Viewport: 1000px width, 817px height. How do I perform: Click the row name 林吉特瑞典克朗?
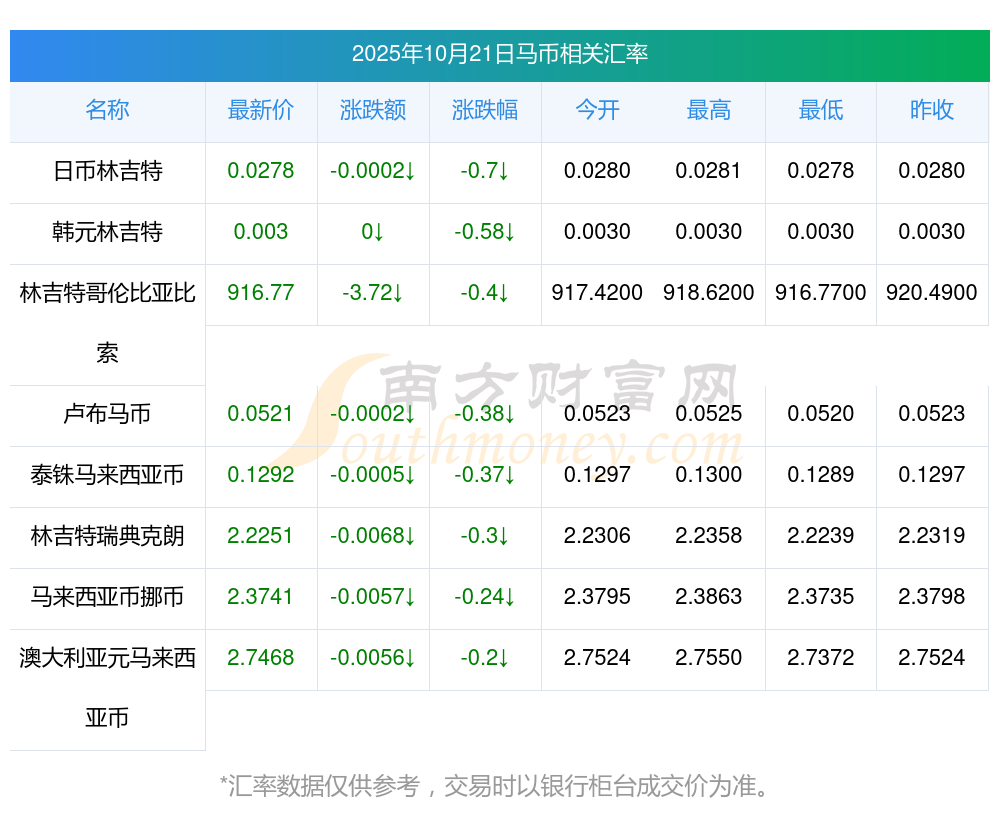click(x=107, y=536)
